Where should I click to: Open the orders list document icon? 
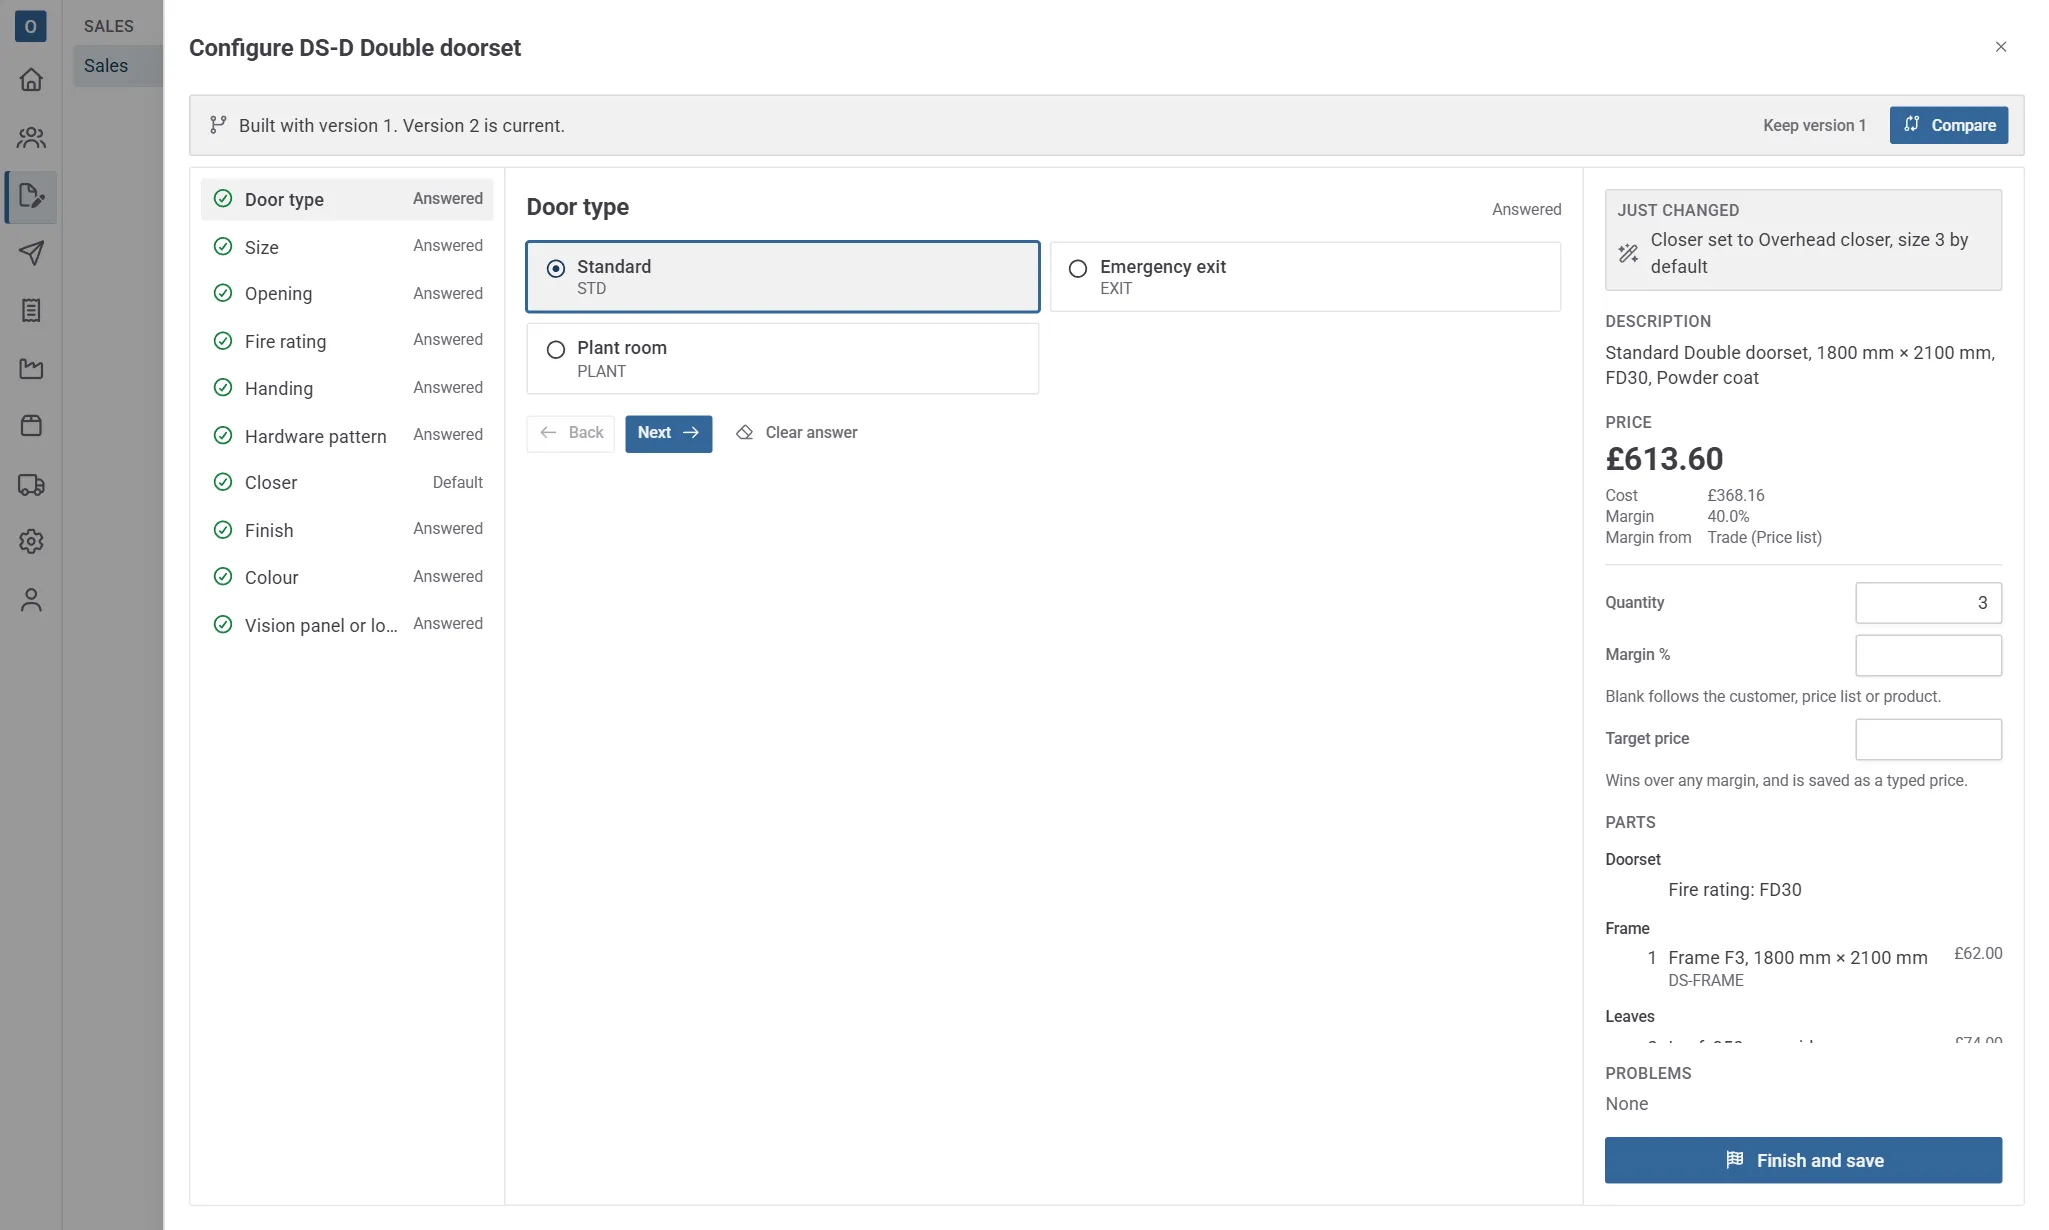31,311
